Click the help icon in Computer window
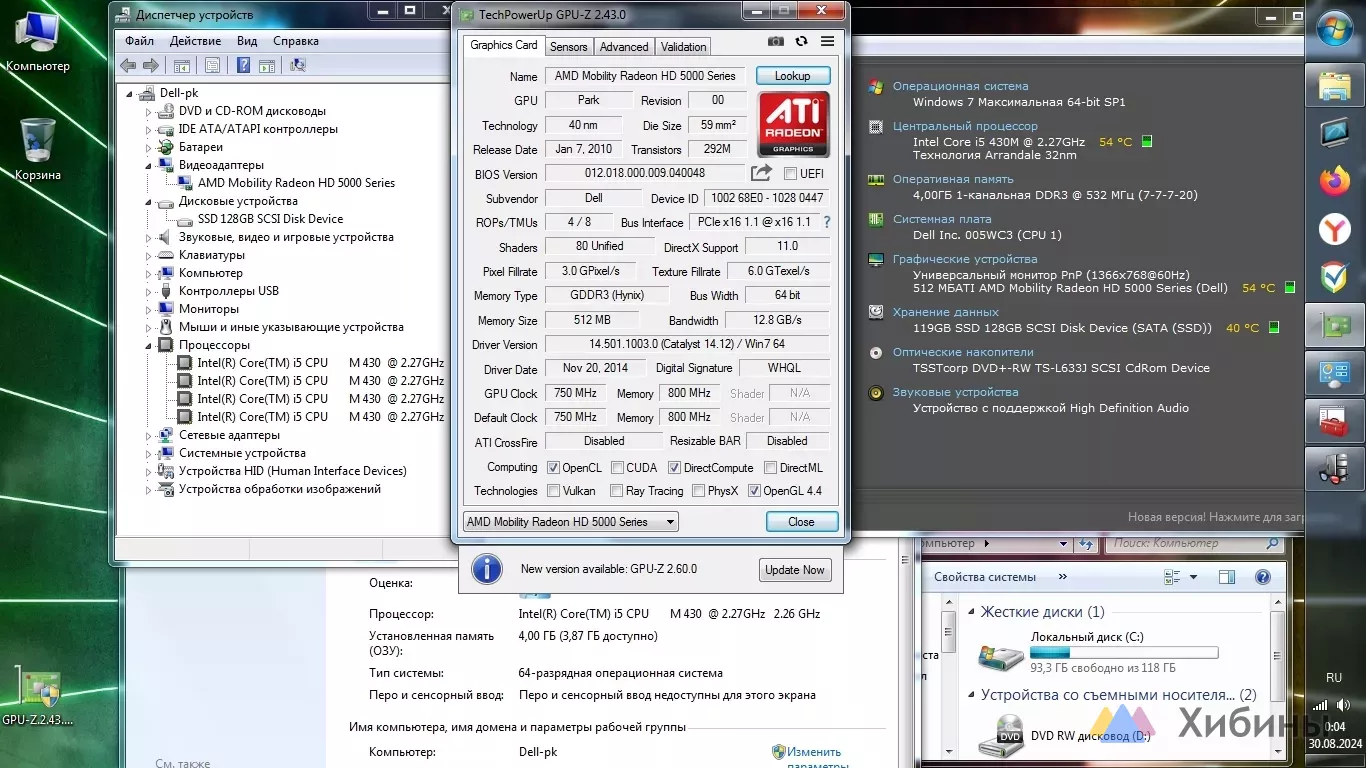 [1263, 577]
